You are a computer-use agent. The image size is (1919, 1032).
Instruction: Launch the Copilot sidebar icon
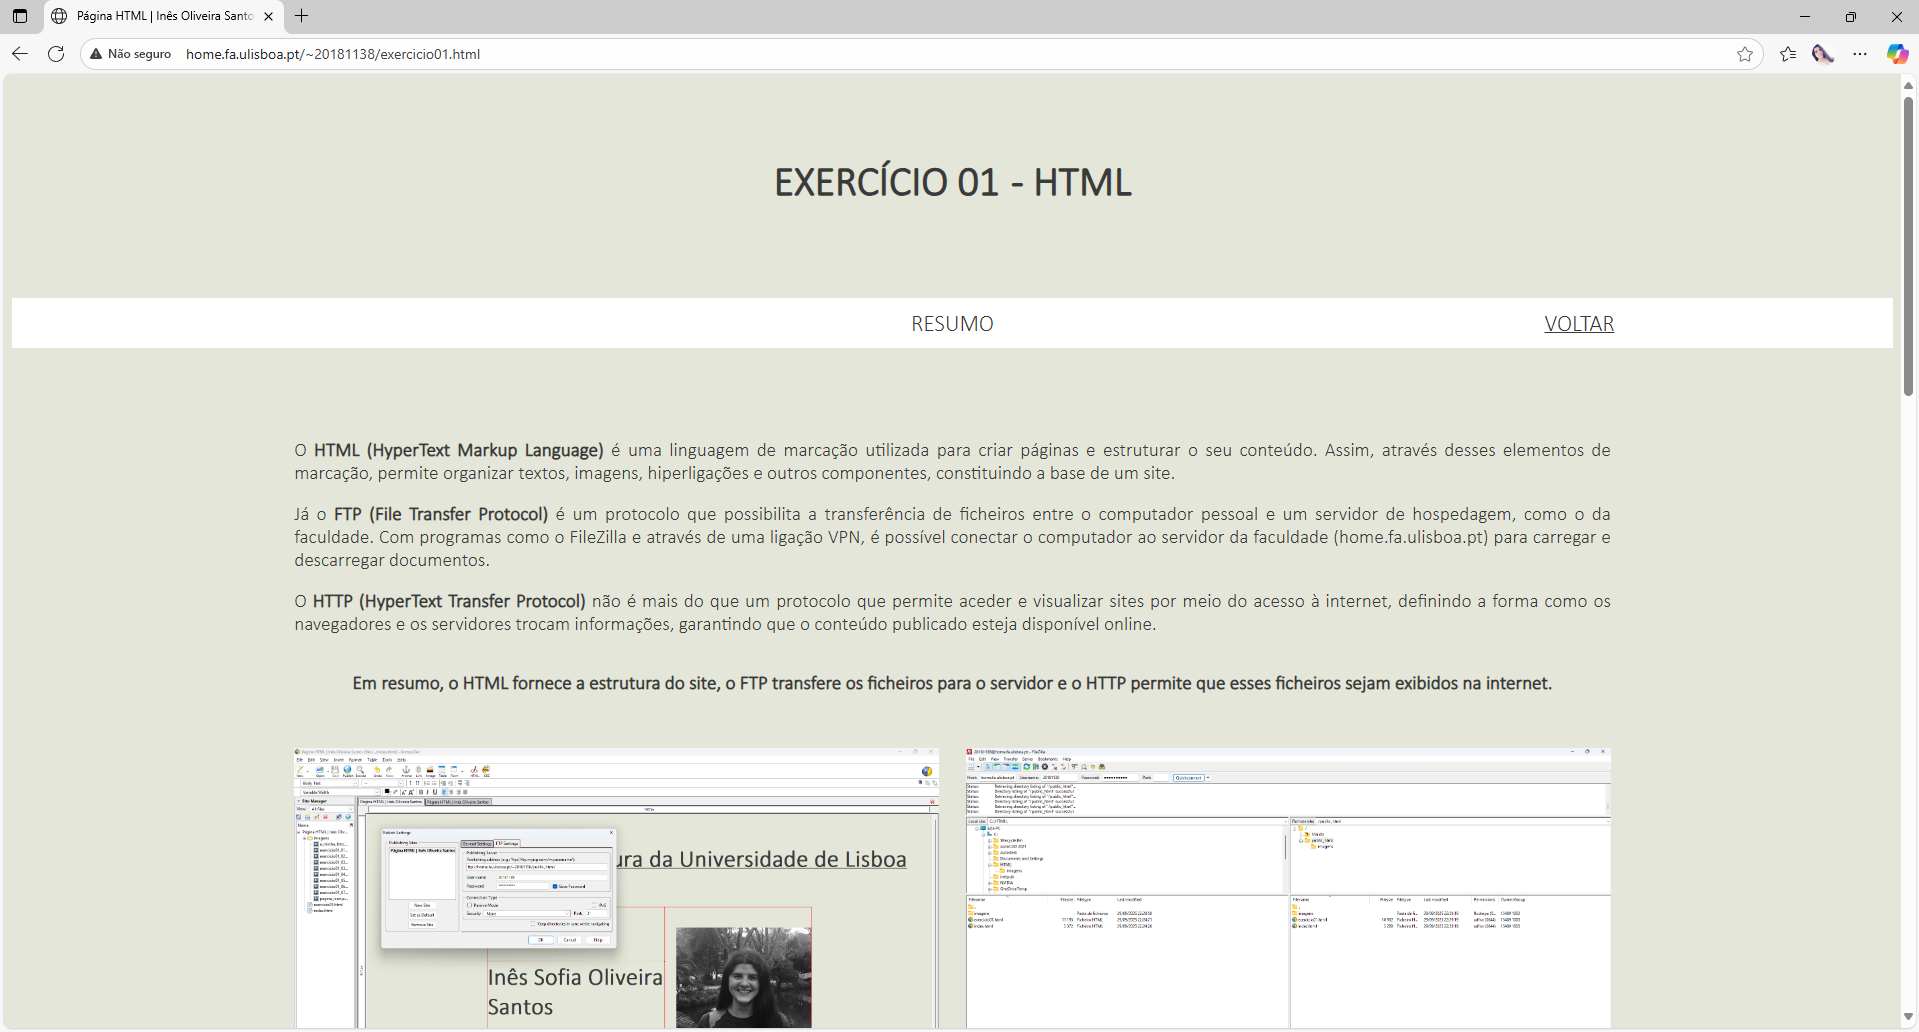[1897, 54]
